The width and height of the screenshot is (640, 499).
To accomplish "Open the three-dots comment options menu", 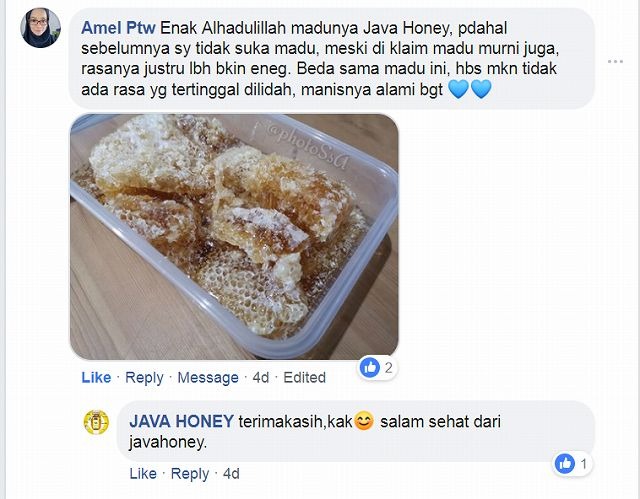I will tap(615, 62).
